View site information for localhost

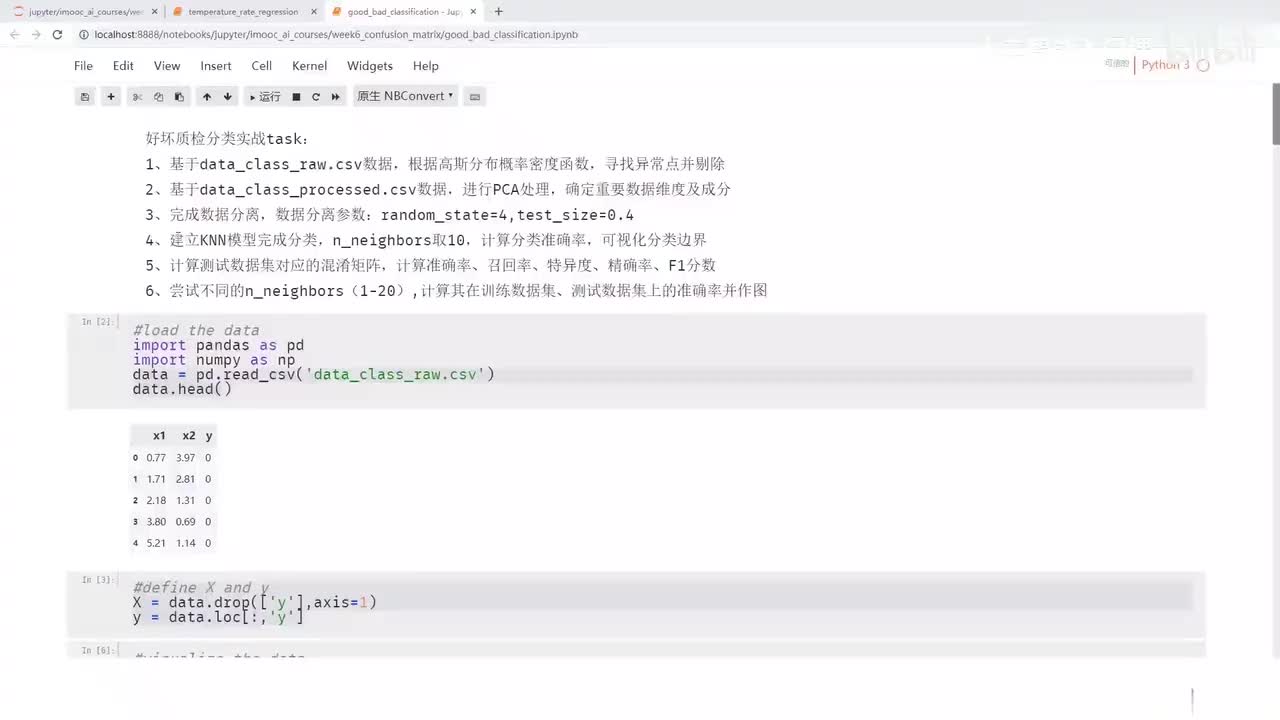(x=84, y=34)
